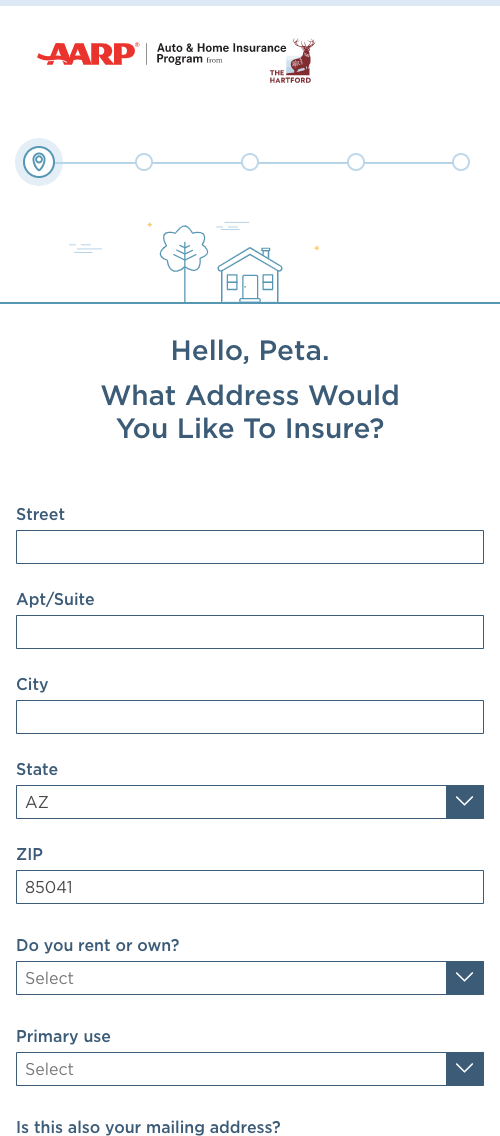Click the second progress step circle
The width and height of the screenshot is (500, 1136).
point(144,162)
